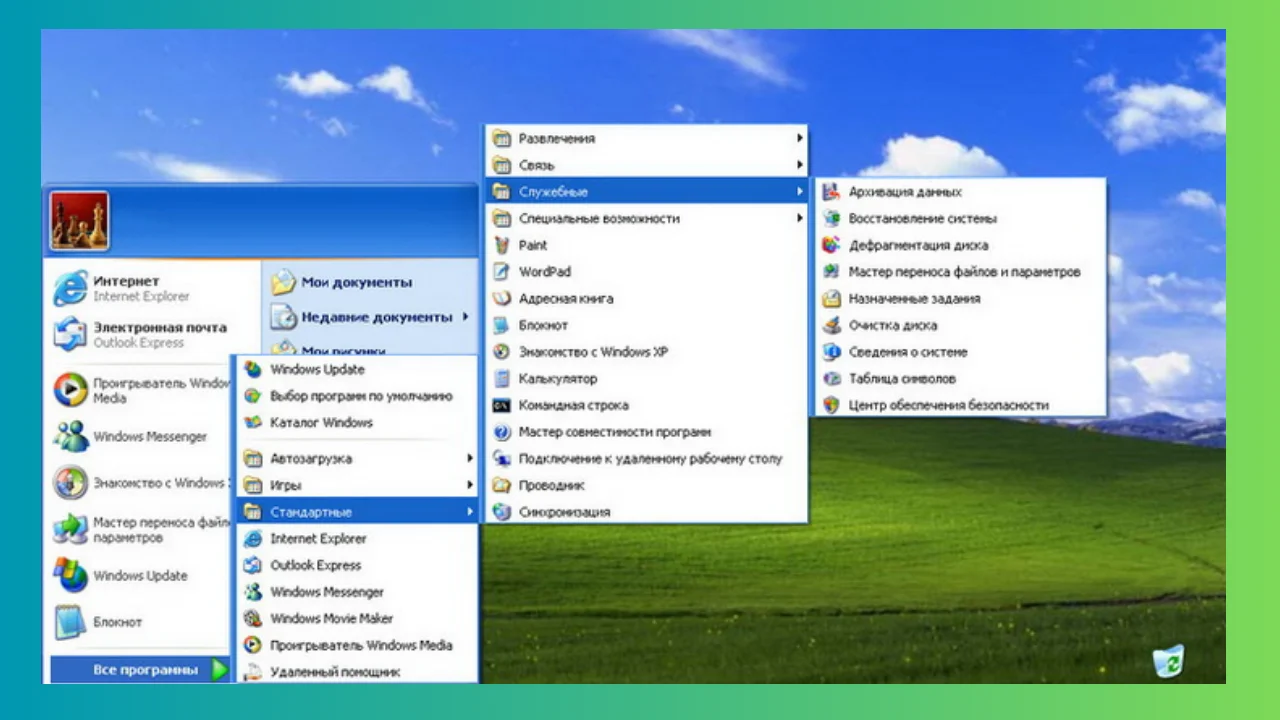This screenshot has width=1280, height=720.
Task: Open pinned Знакомство с Windows in the Start menu
Action: tap(140, 483)
